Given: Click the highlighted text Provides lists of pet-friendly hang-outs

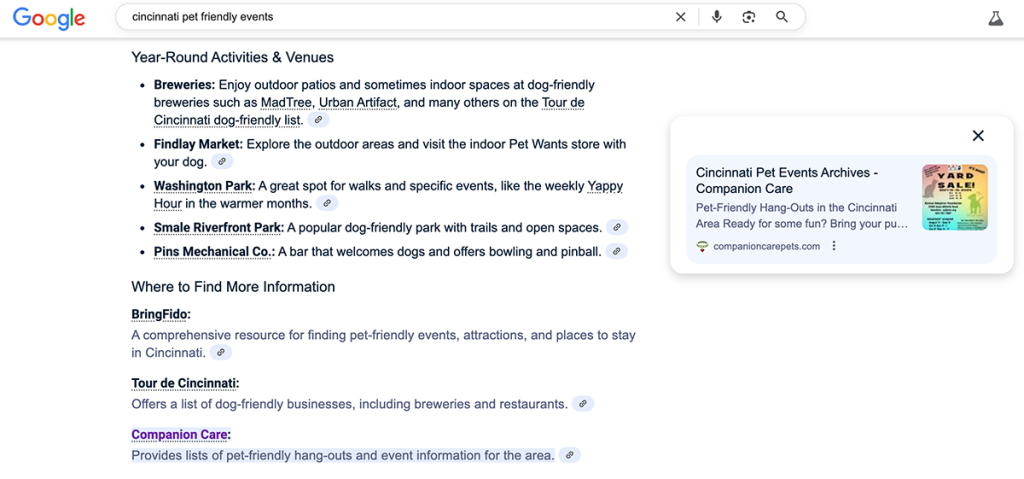Looking at the screenshot, I should [x=343, y=455].
